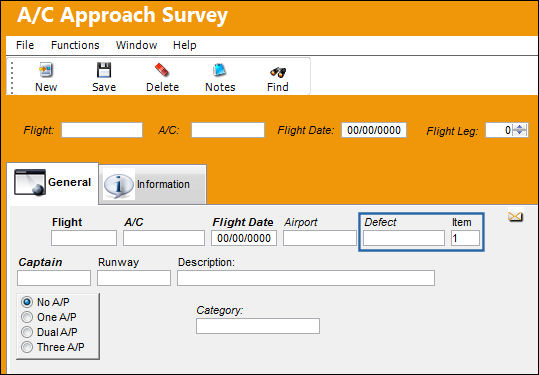This screenshot has width=539, height=375.
Task: Click the New toolbar label
Action: tap(46, 87)
